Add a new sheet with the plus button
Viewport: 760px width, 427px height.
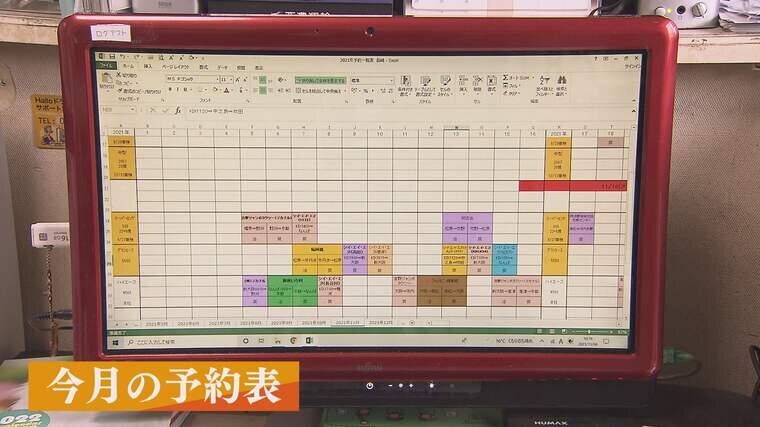(x=412, y=323)
